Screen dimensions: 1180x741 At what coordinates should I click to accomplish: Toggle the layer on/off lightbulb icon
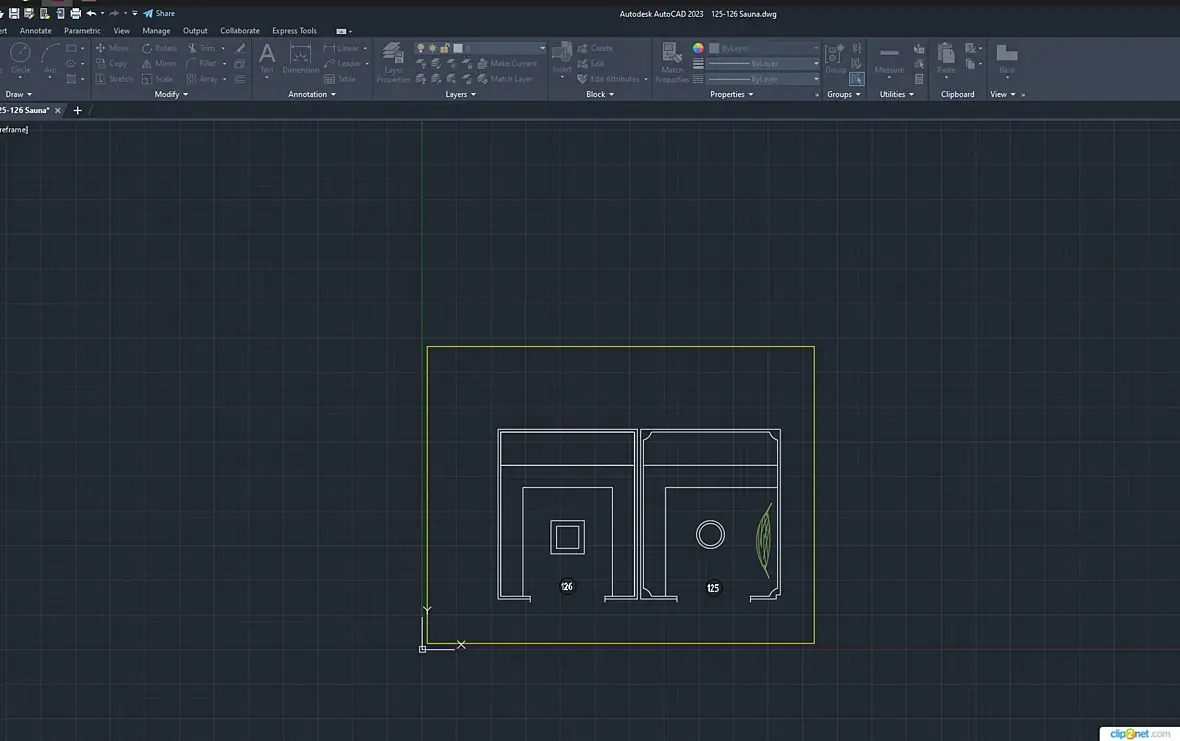click(421, 48)
